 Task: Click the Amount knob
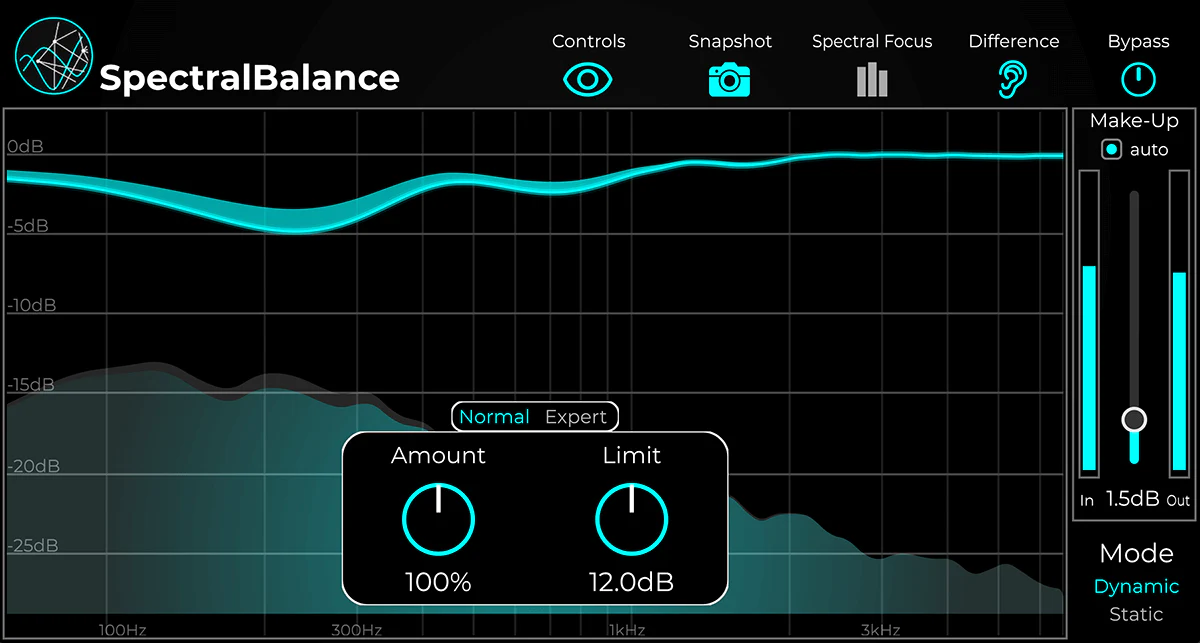438,520
